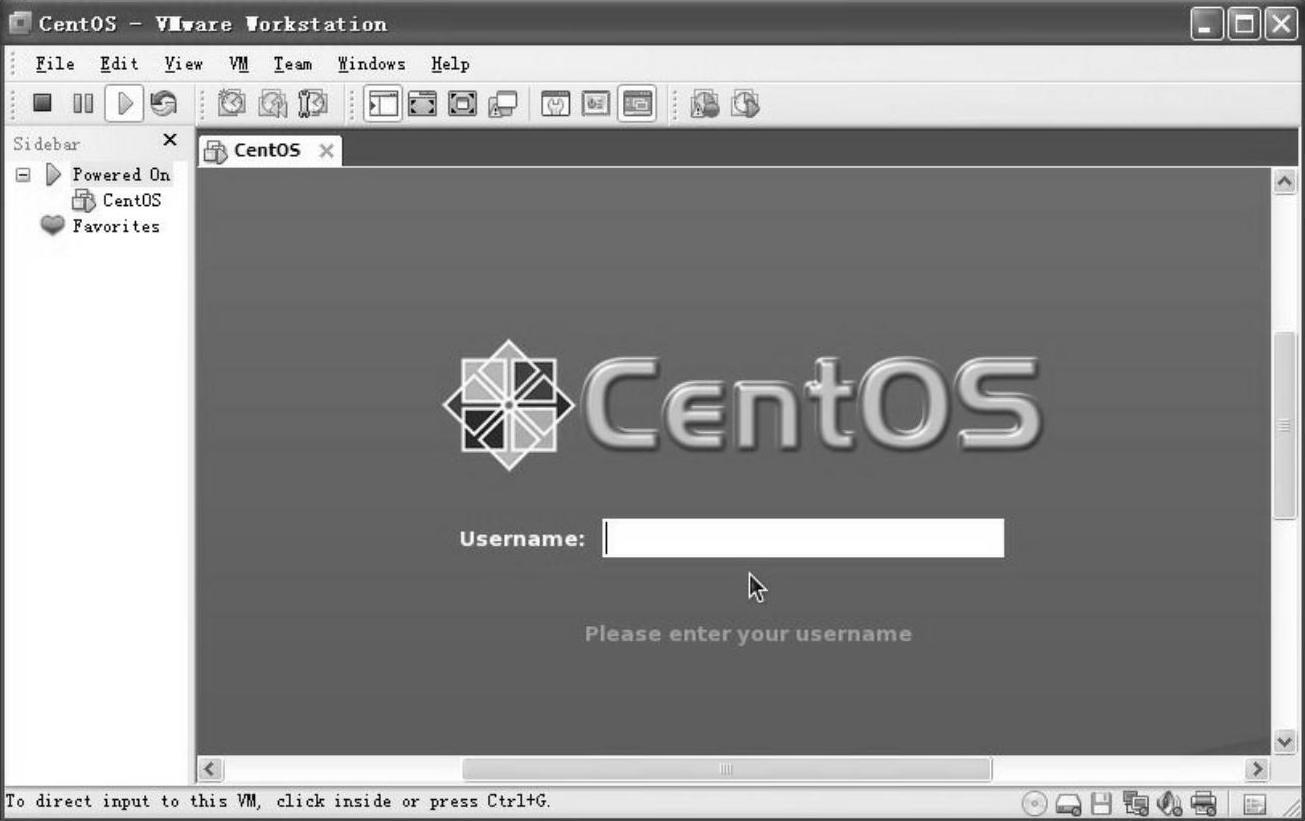Click the 'To direct input to this VM' status text
The height and width of the screenshot is (821, 1305).
pos(278,801)
